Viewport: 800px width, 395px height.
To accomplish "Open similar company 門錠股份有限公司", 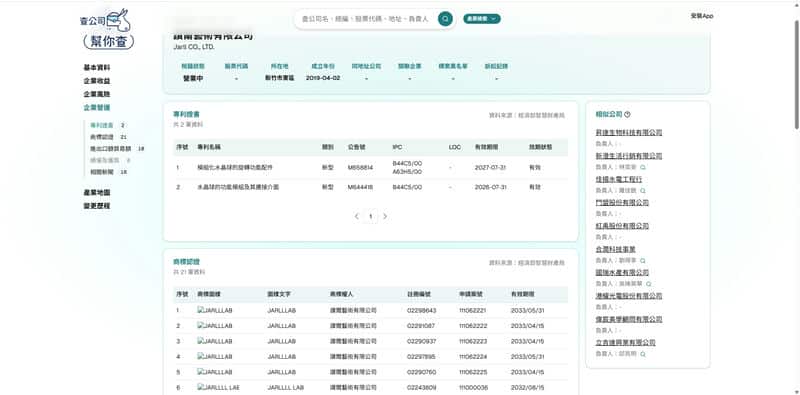I will point(622,203).
